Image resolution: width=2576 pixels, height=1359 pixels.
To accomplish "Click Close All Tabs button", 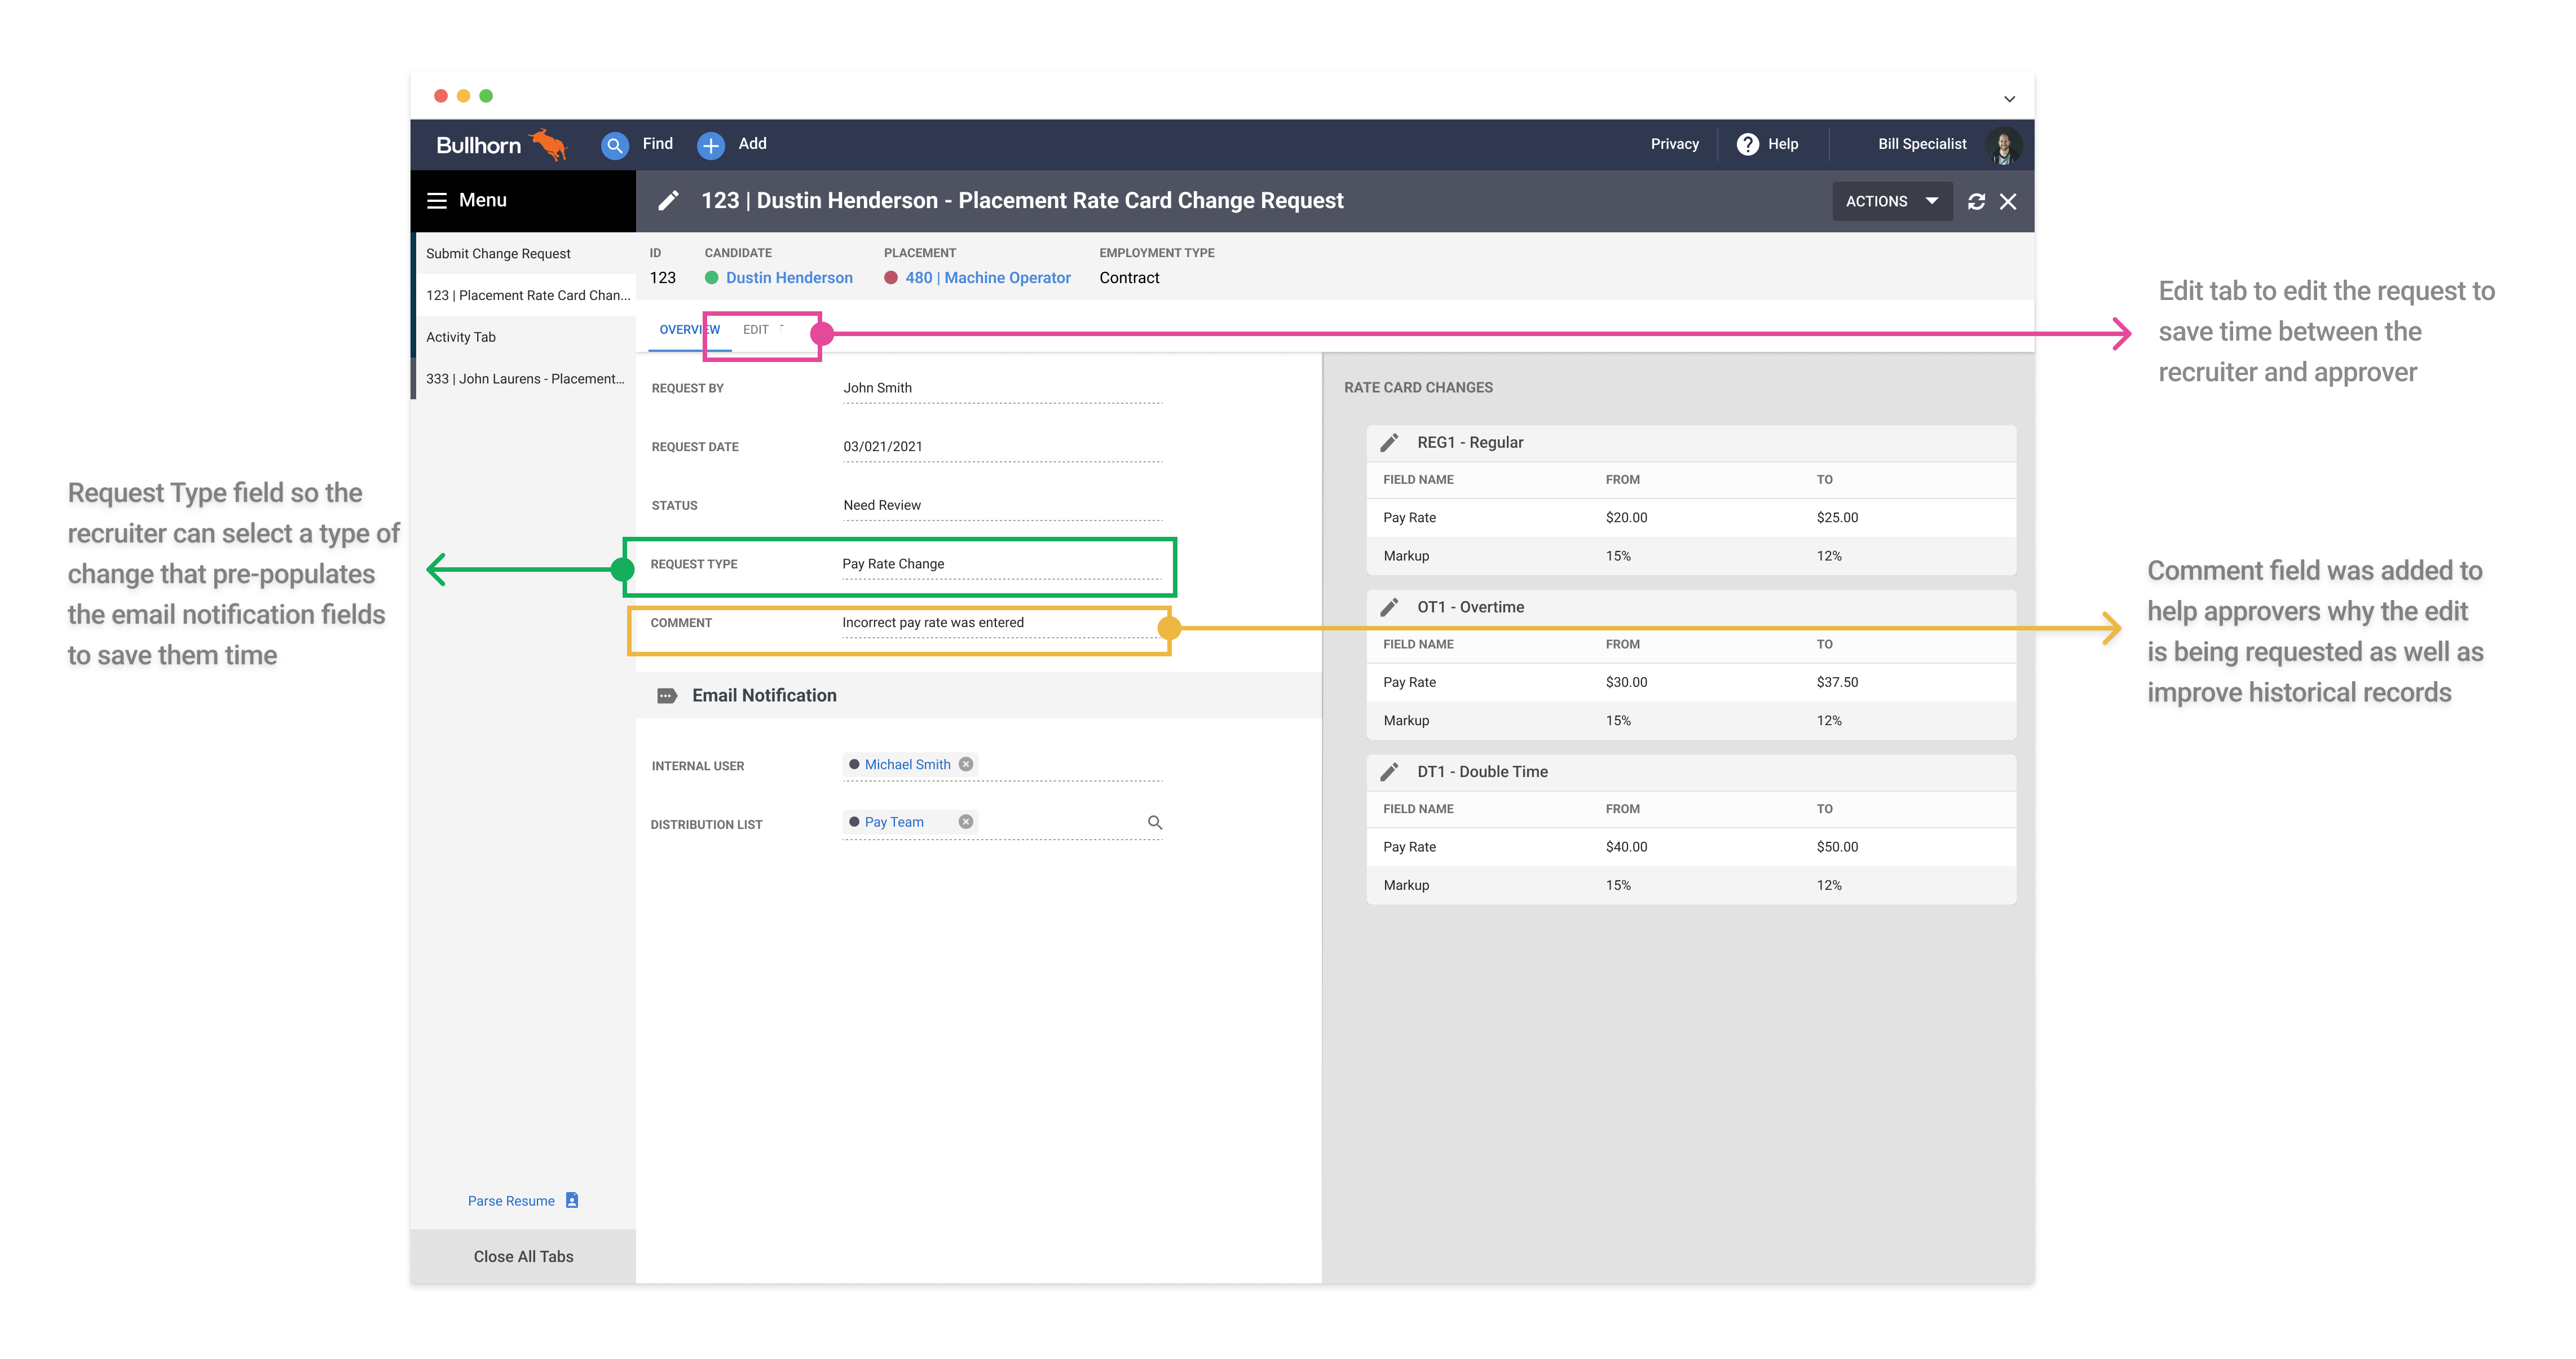I will pyautogui.click(x=523, y=1256).
